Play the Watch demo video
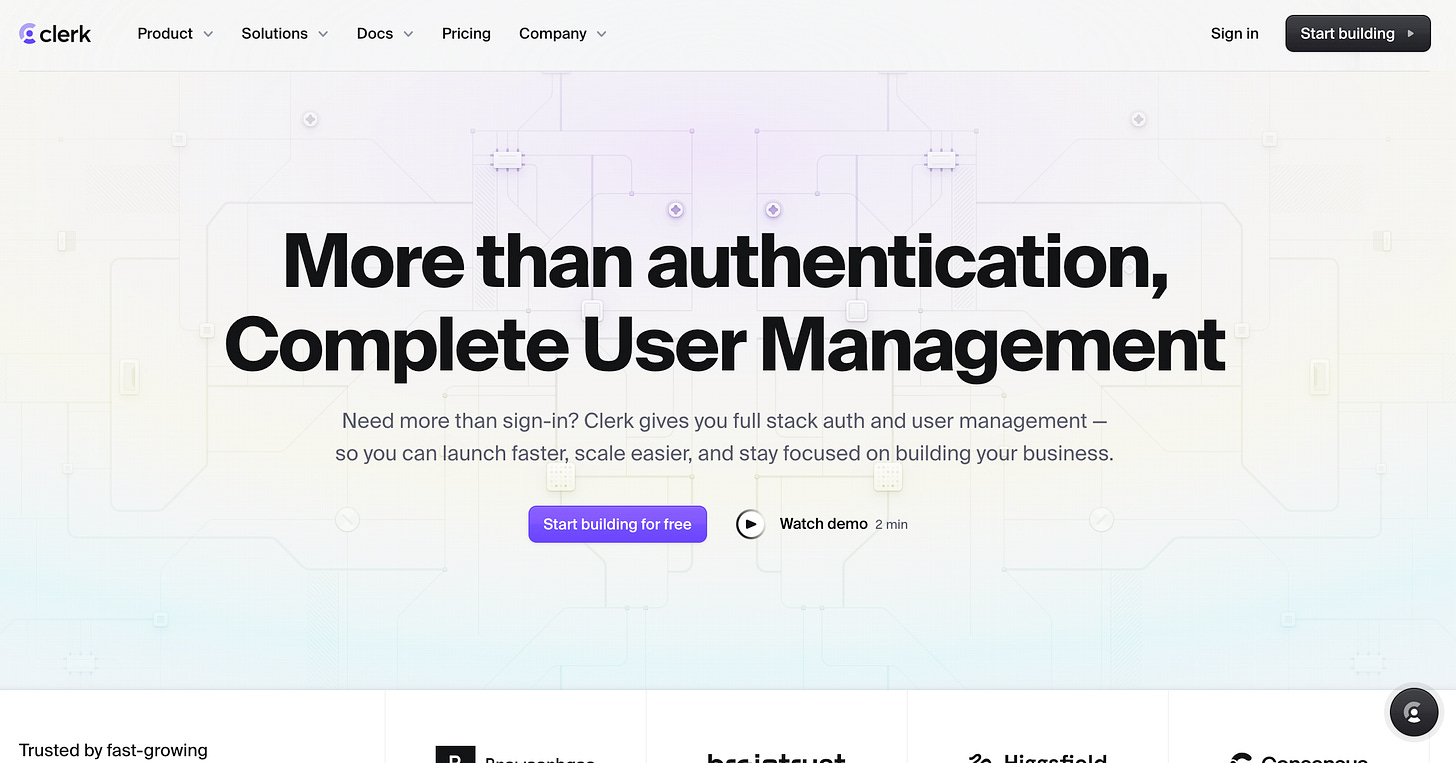1456x763 pixels. 822,524
